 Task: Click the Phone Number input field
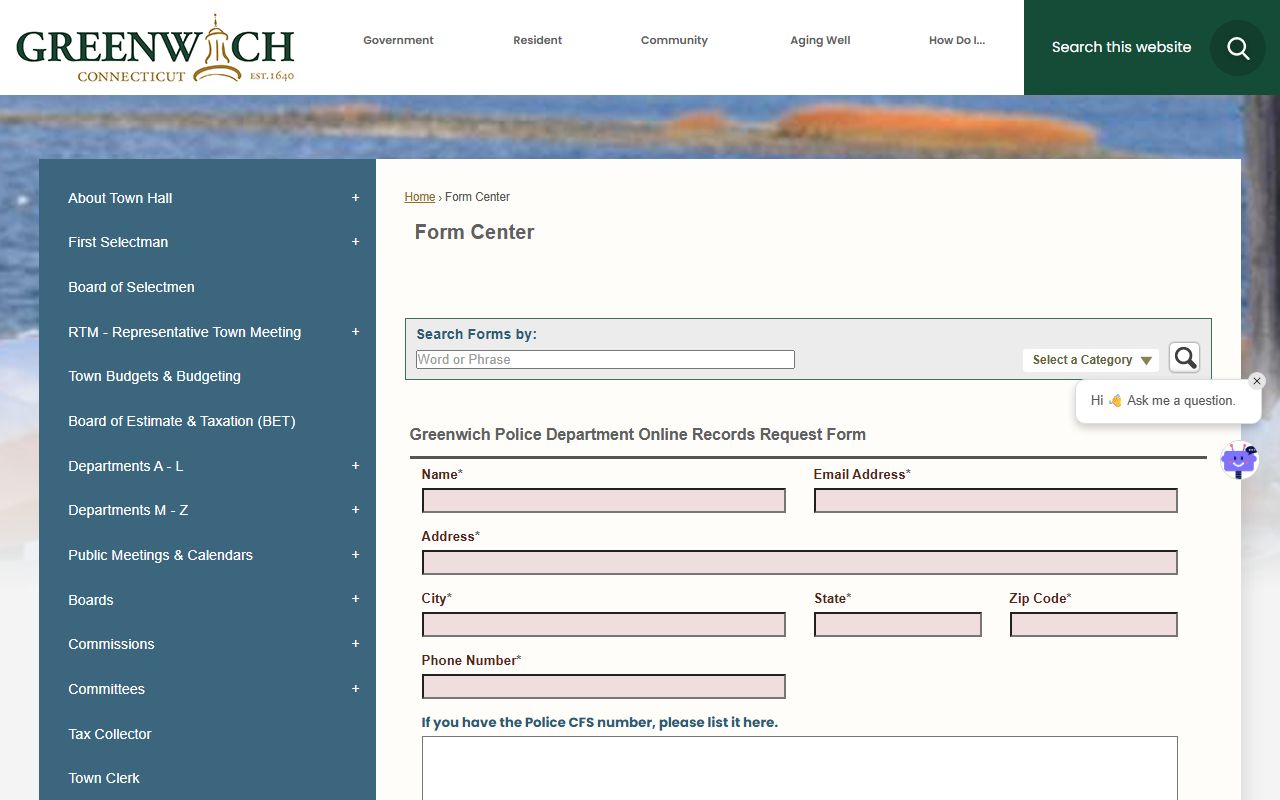pos(604,687)
